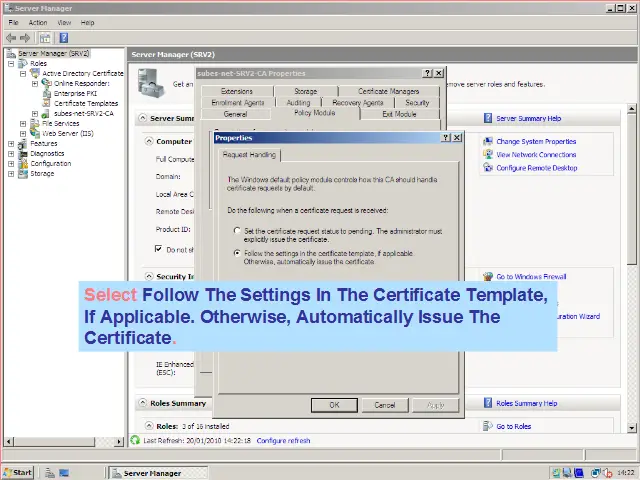
Task: Click OK in Properties dialog
Action: 334,405
